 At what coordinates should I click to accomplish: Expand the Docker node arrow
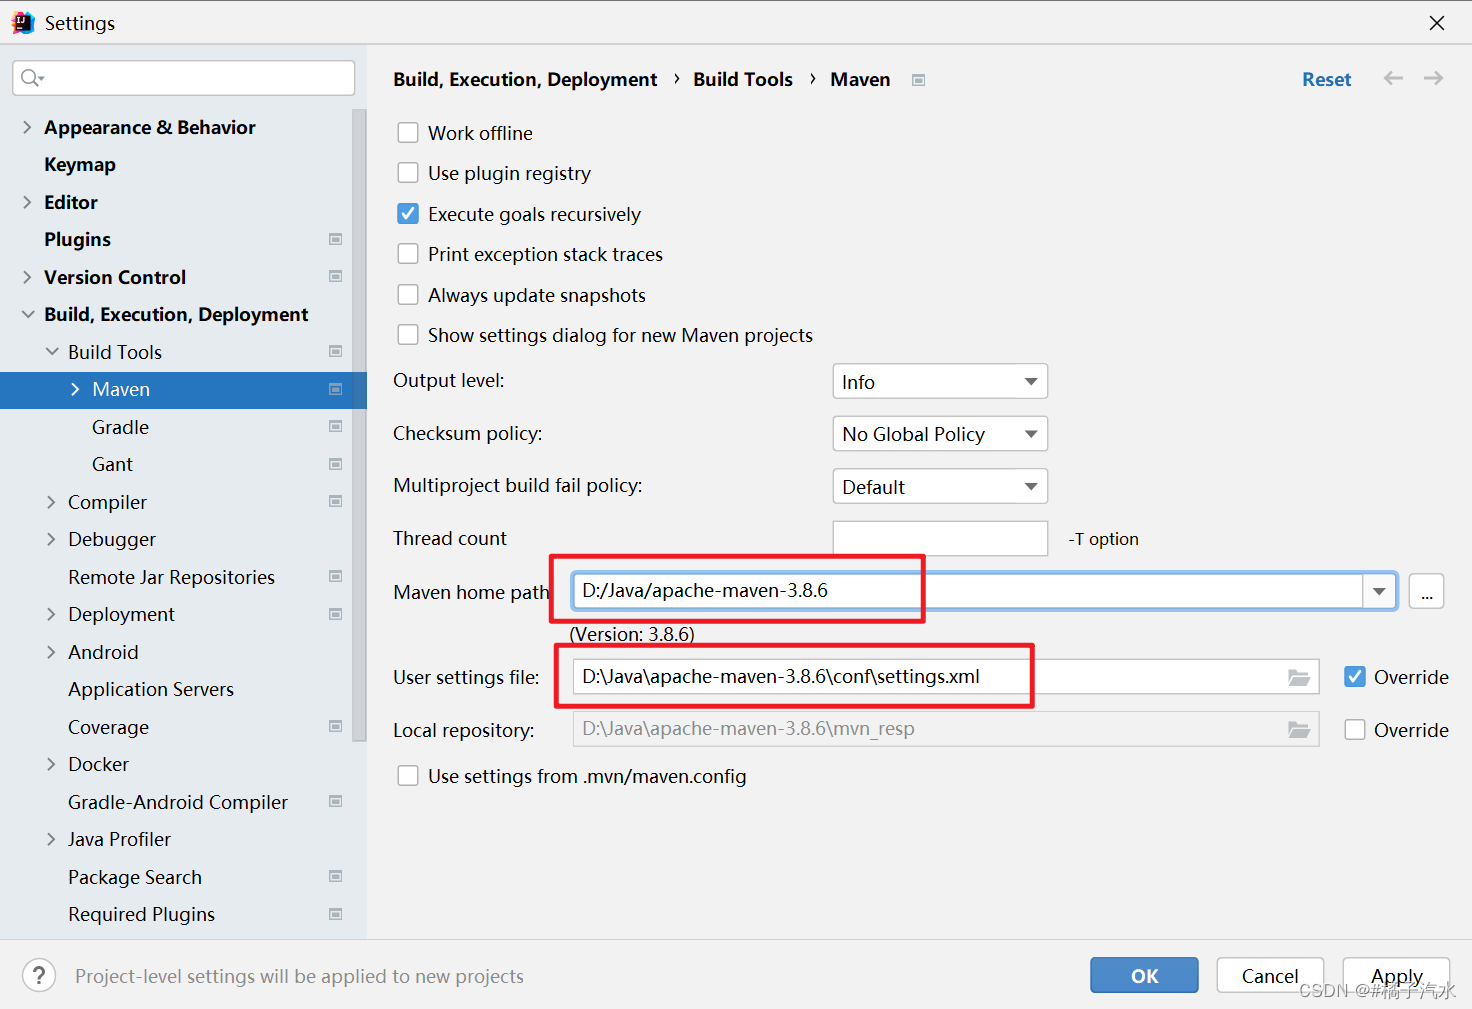pos(51,764)
